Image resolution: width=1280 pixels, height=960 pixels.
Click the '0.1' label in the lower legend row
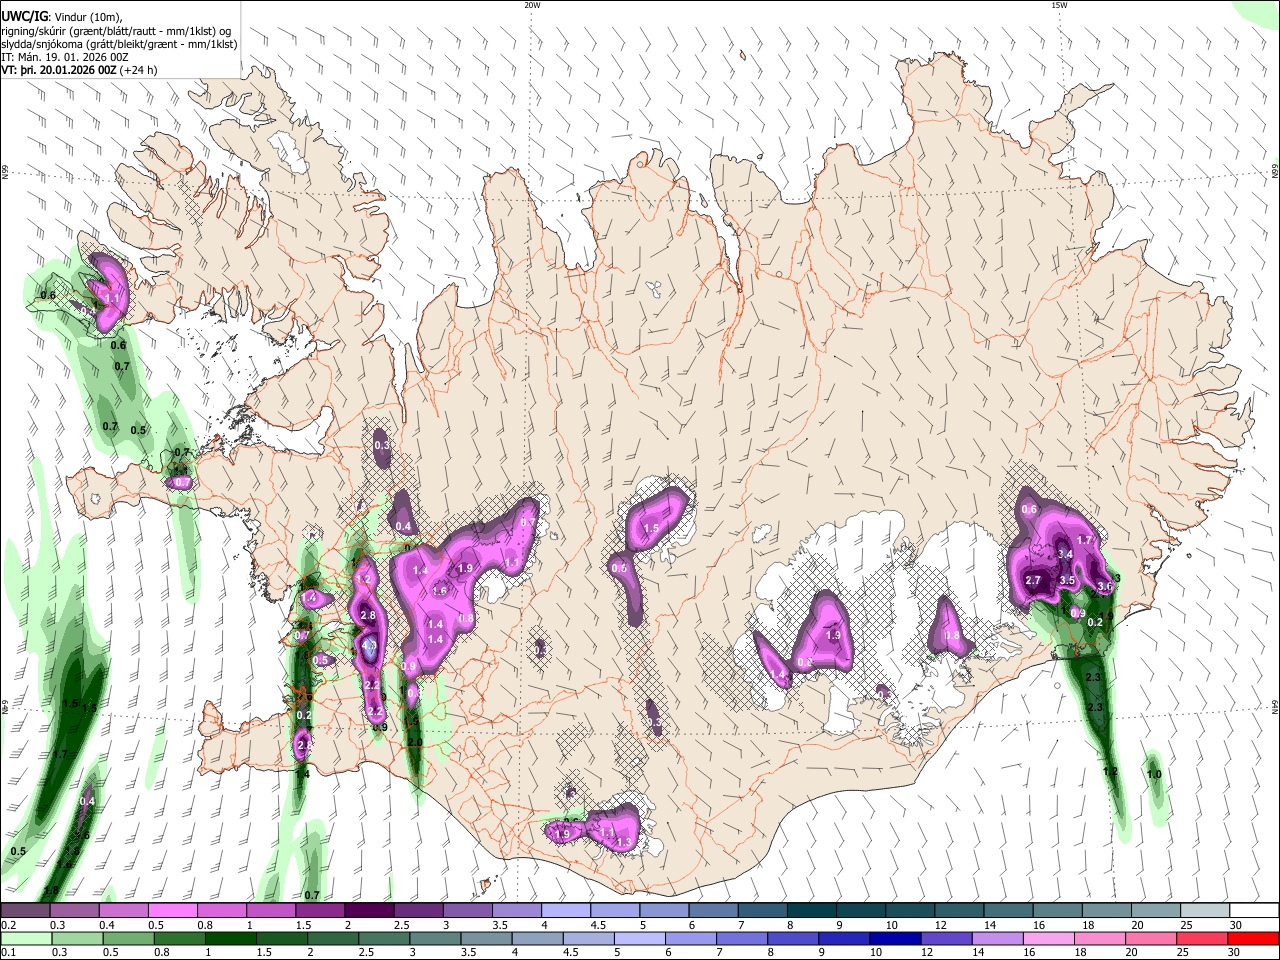click(8, 953)
